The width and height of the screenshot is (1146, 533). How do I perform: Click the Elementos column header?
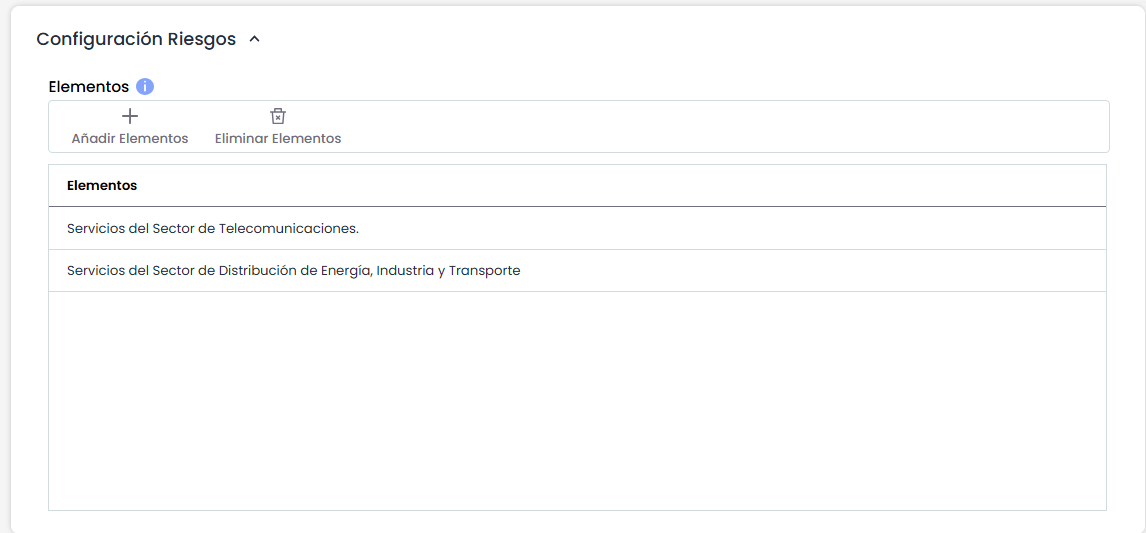[102, 186]
